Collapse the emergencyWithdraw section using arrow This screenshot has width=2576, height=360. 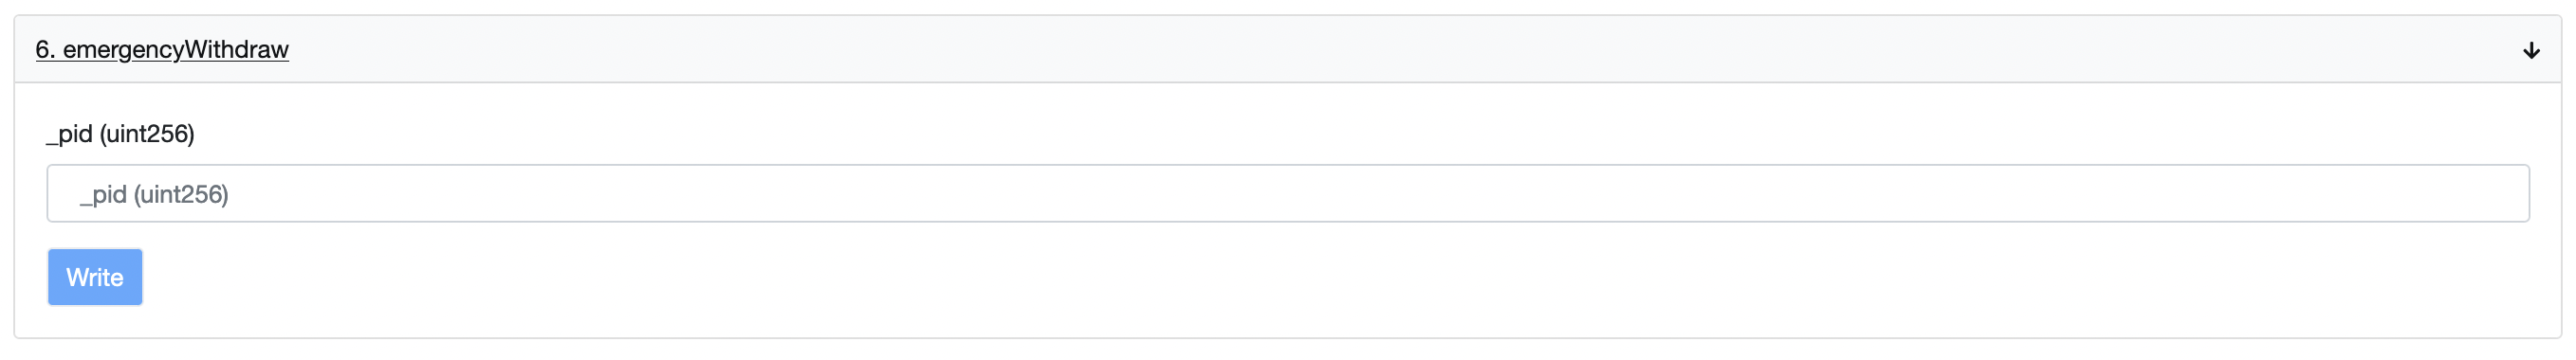pos(2531,50)
